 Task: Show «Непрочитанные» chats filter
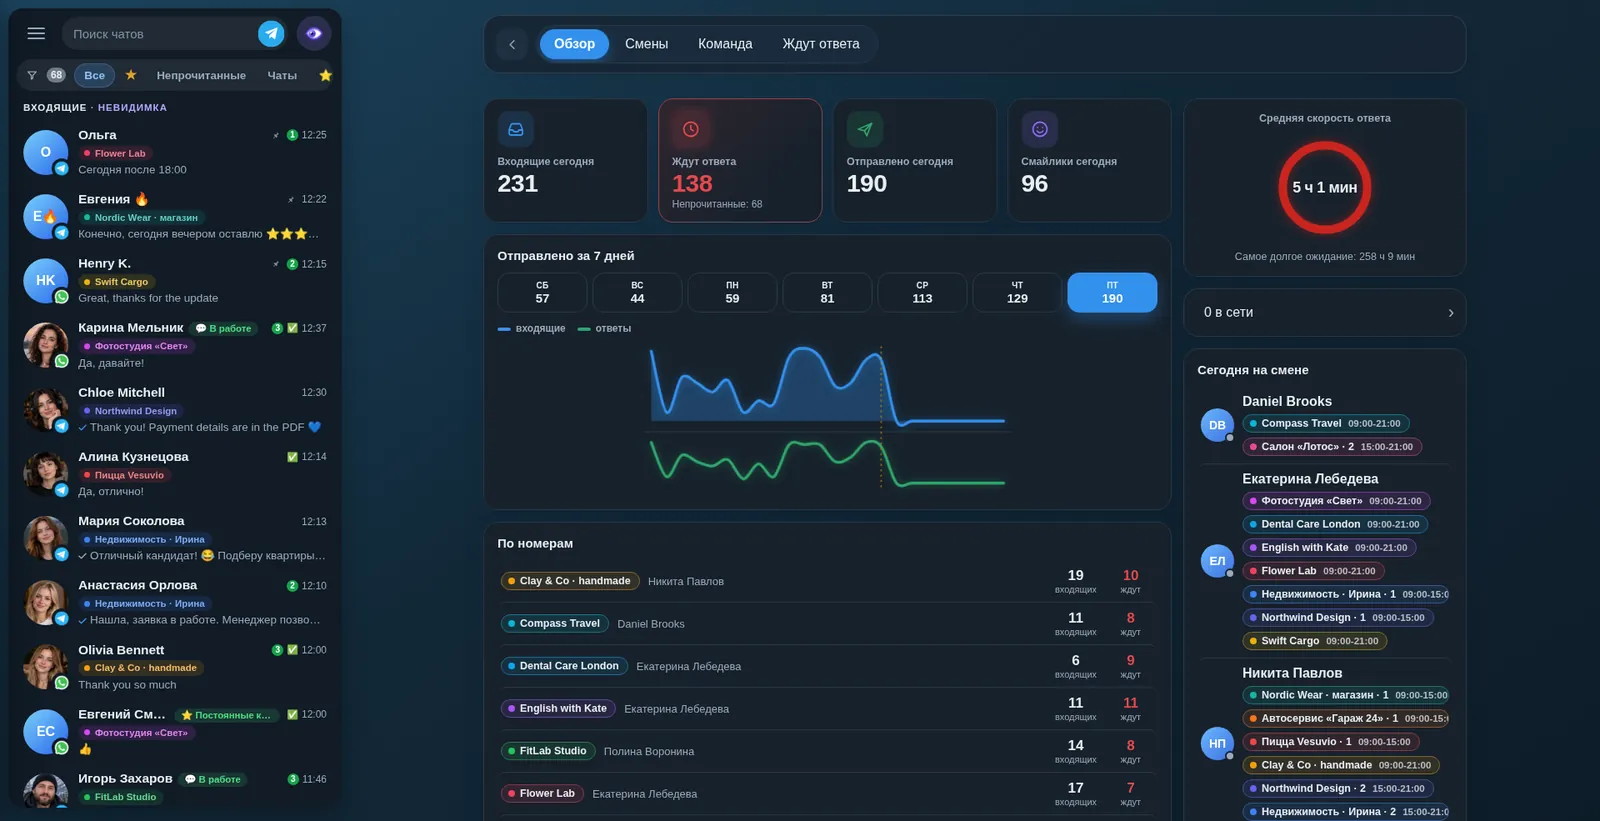(x=201, y=75)
